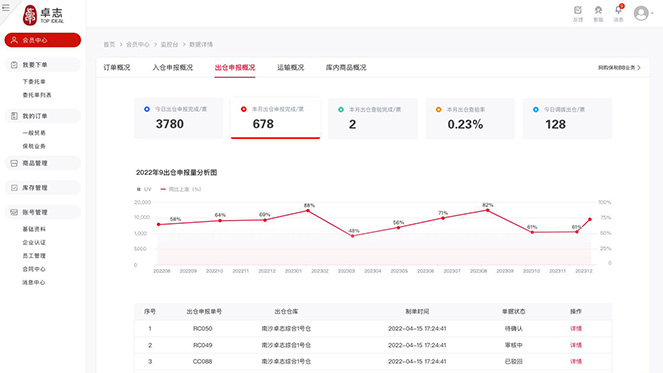Select the 本月出仓查验完成 card showing 2
Viewport: 663px width, 373px height.
pos(373,118)
